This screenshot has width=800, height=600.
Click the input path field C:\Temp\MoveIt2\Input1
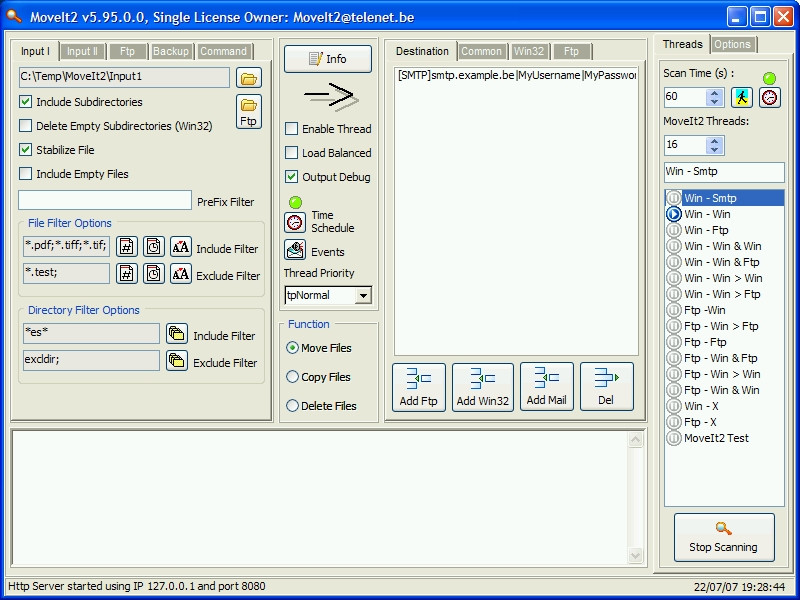pyautogui.click(x=124, y=77)
